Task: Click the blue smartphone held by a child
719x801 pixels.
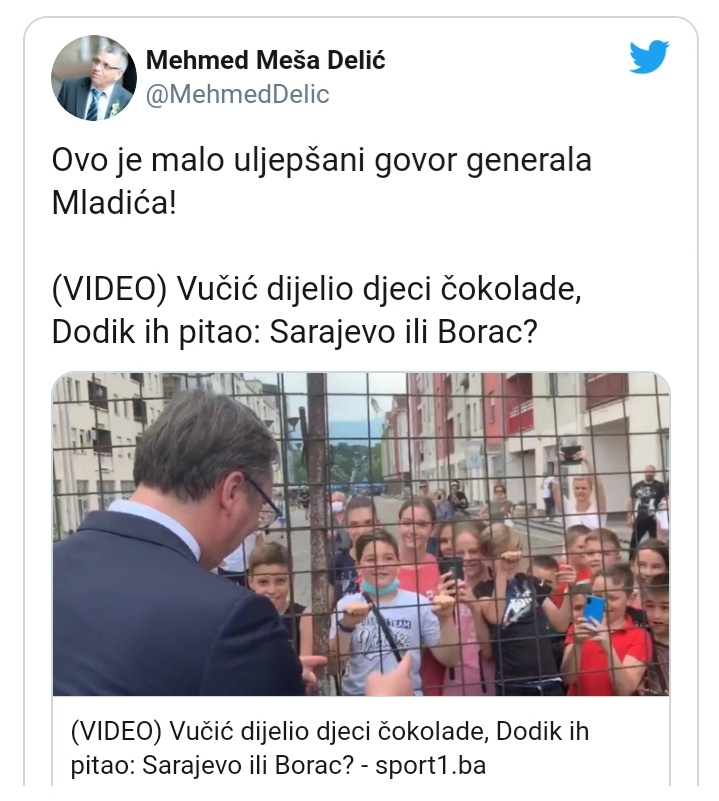Action: point(594,609)
